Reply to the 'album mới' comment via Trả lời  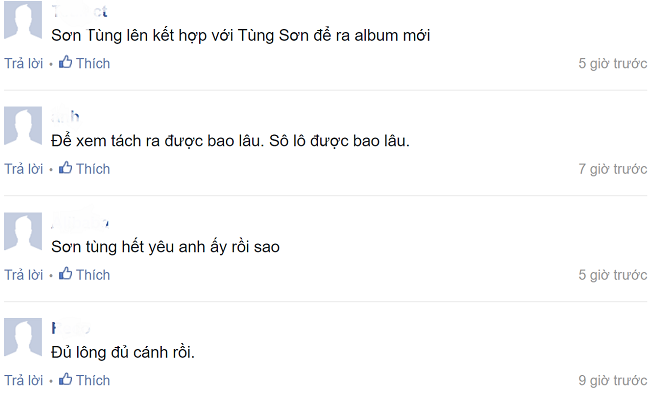(x=24, y=63)
